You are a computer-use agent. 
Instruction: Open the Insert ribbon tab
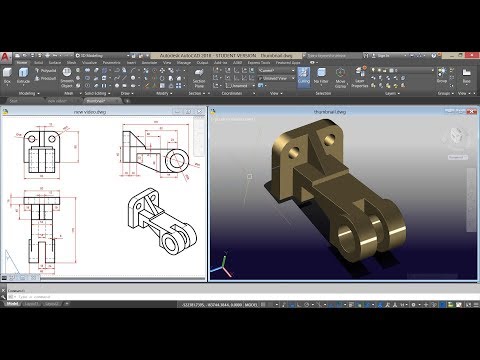(x=131, y=63)
